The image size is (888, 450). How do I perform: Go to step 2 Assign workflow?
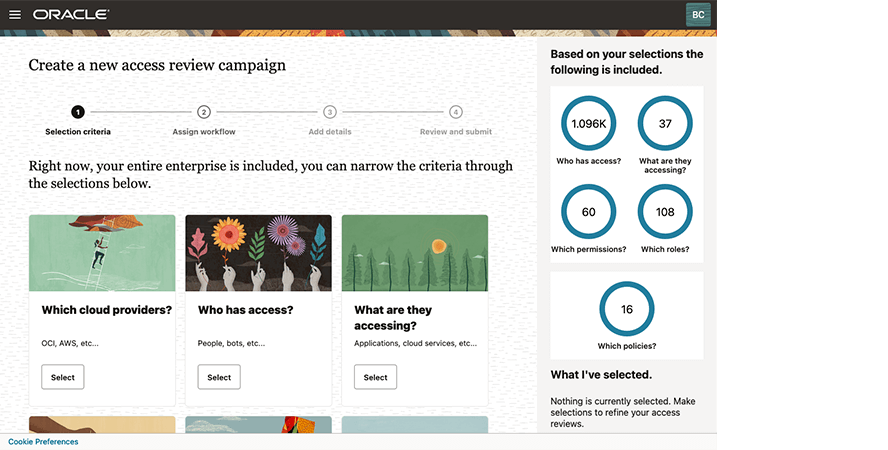tap(204, 112)
